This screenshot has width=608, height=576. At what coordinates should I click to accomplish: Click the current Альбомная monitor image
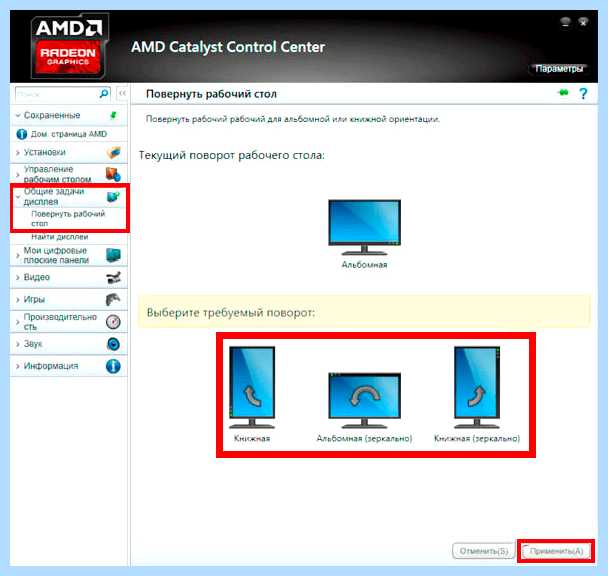point(364,227)
